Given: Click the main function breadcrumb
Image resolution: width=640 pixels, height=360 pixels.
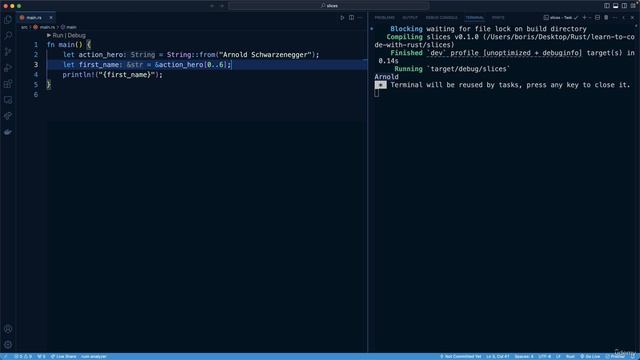Looking at the screenshot, I should pyautogui.click(x=69, y=27).
